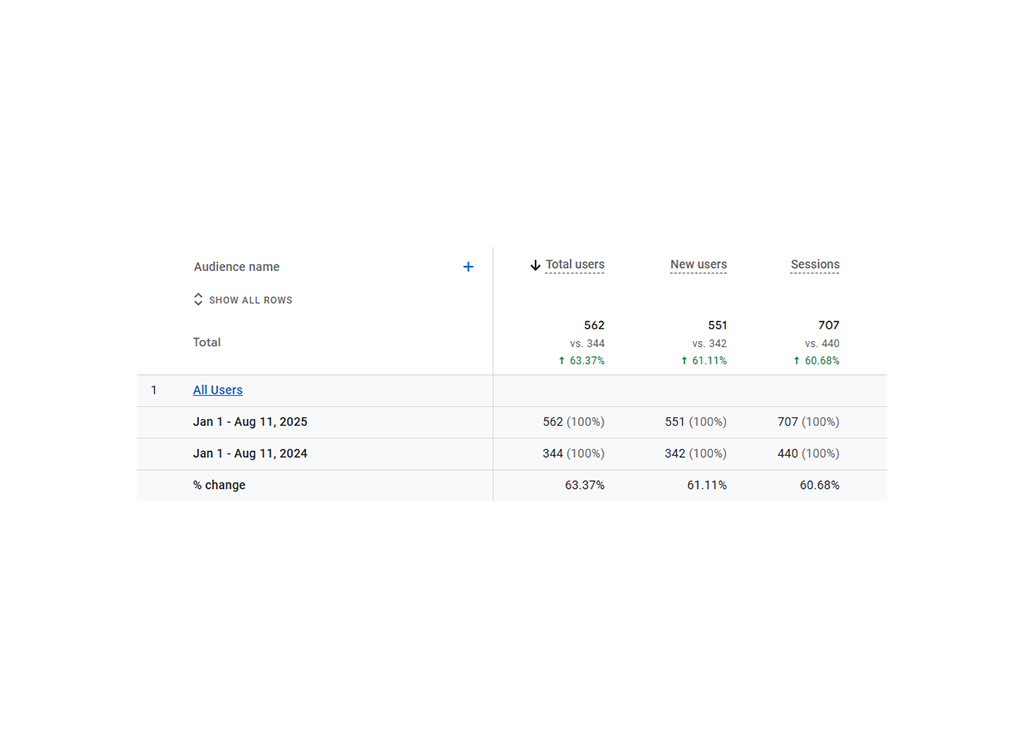Click the expand rows arrows icon near SHOW ALL ROWS

(x=198, y=299)
